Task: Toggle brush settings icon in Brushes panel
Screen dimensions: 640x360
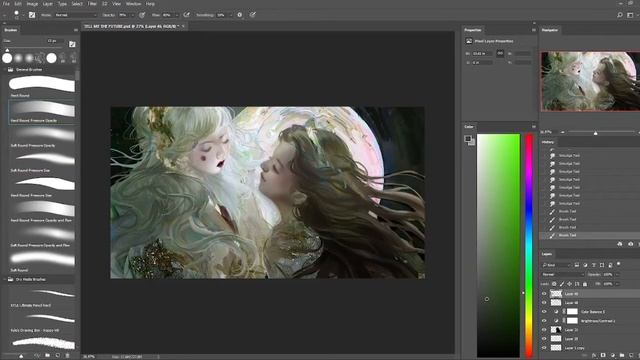Action: pyautogui.click(x=72, y=44)
